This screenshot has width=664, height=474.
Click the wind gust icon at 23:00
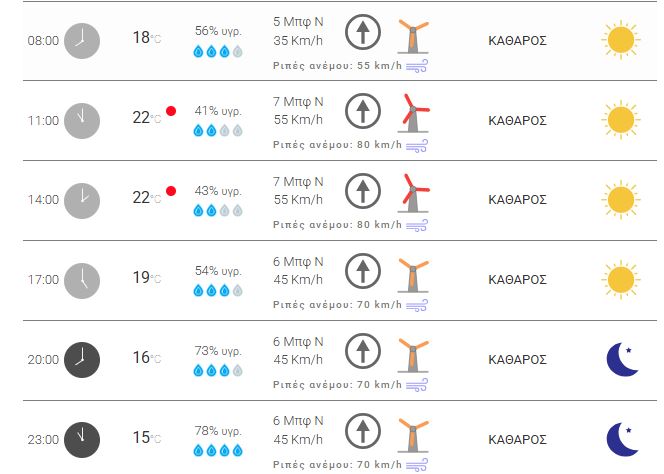point(416,464)
